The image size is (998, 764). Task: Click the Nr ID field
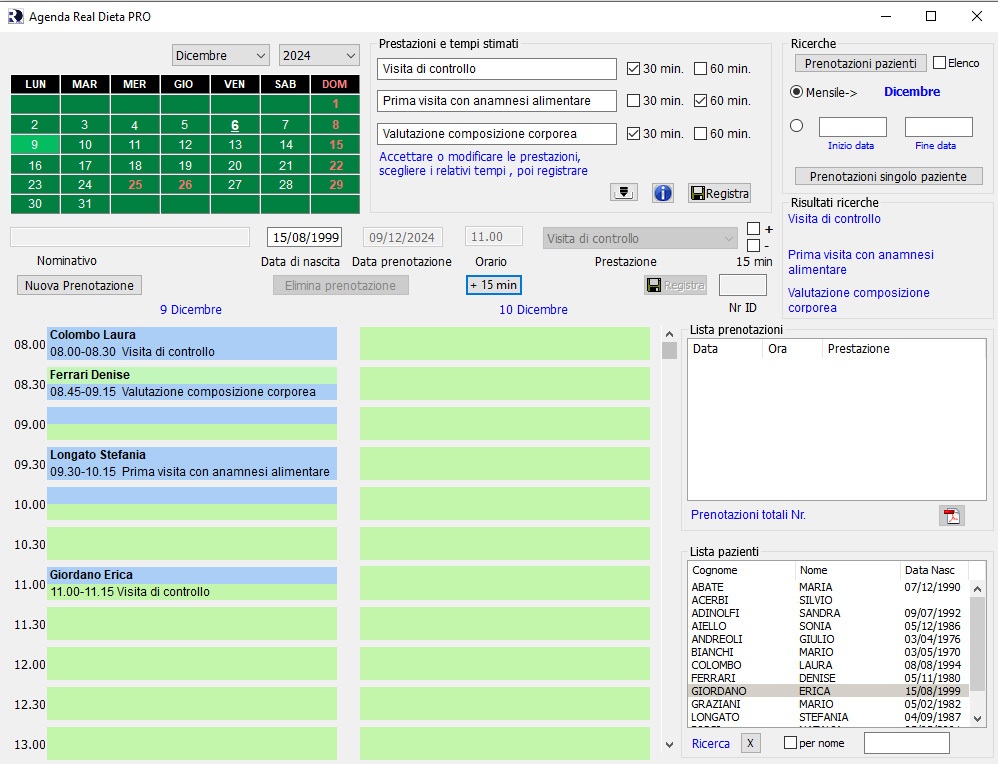(742, 285)
